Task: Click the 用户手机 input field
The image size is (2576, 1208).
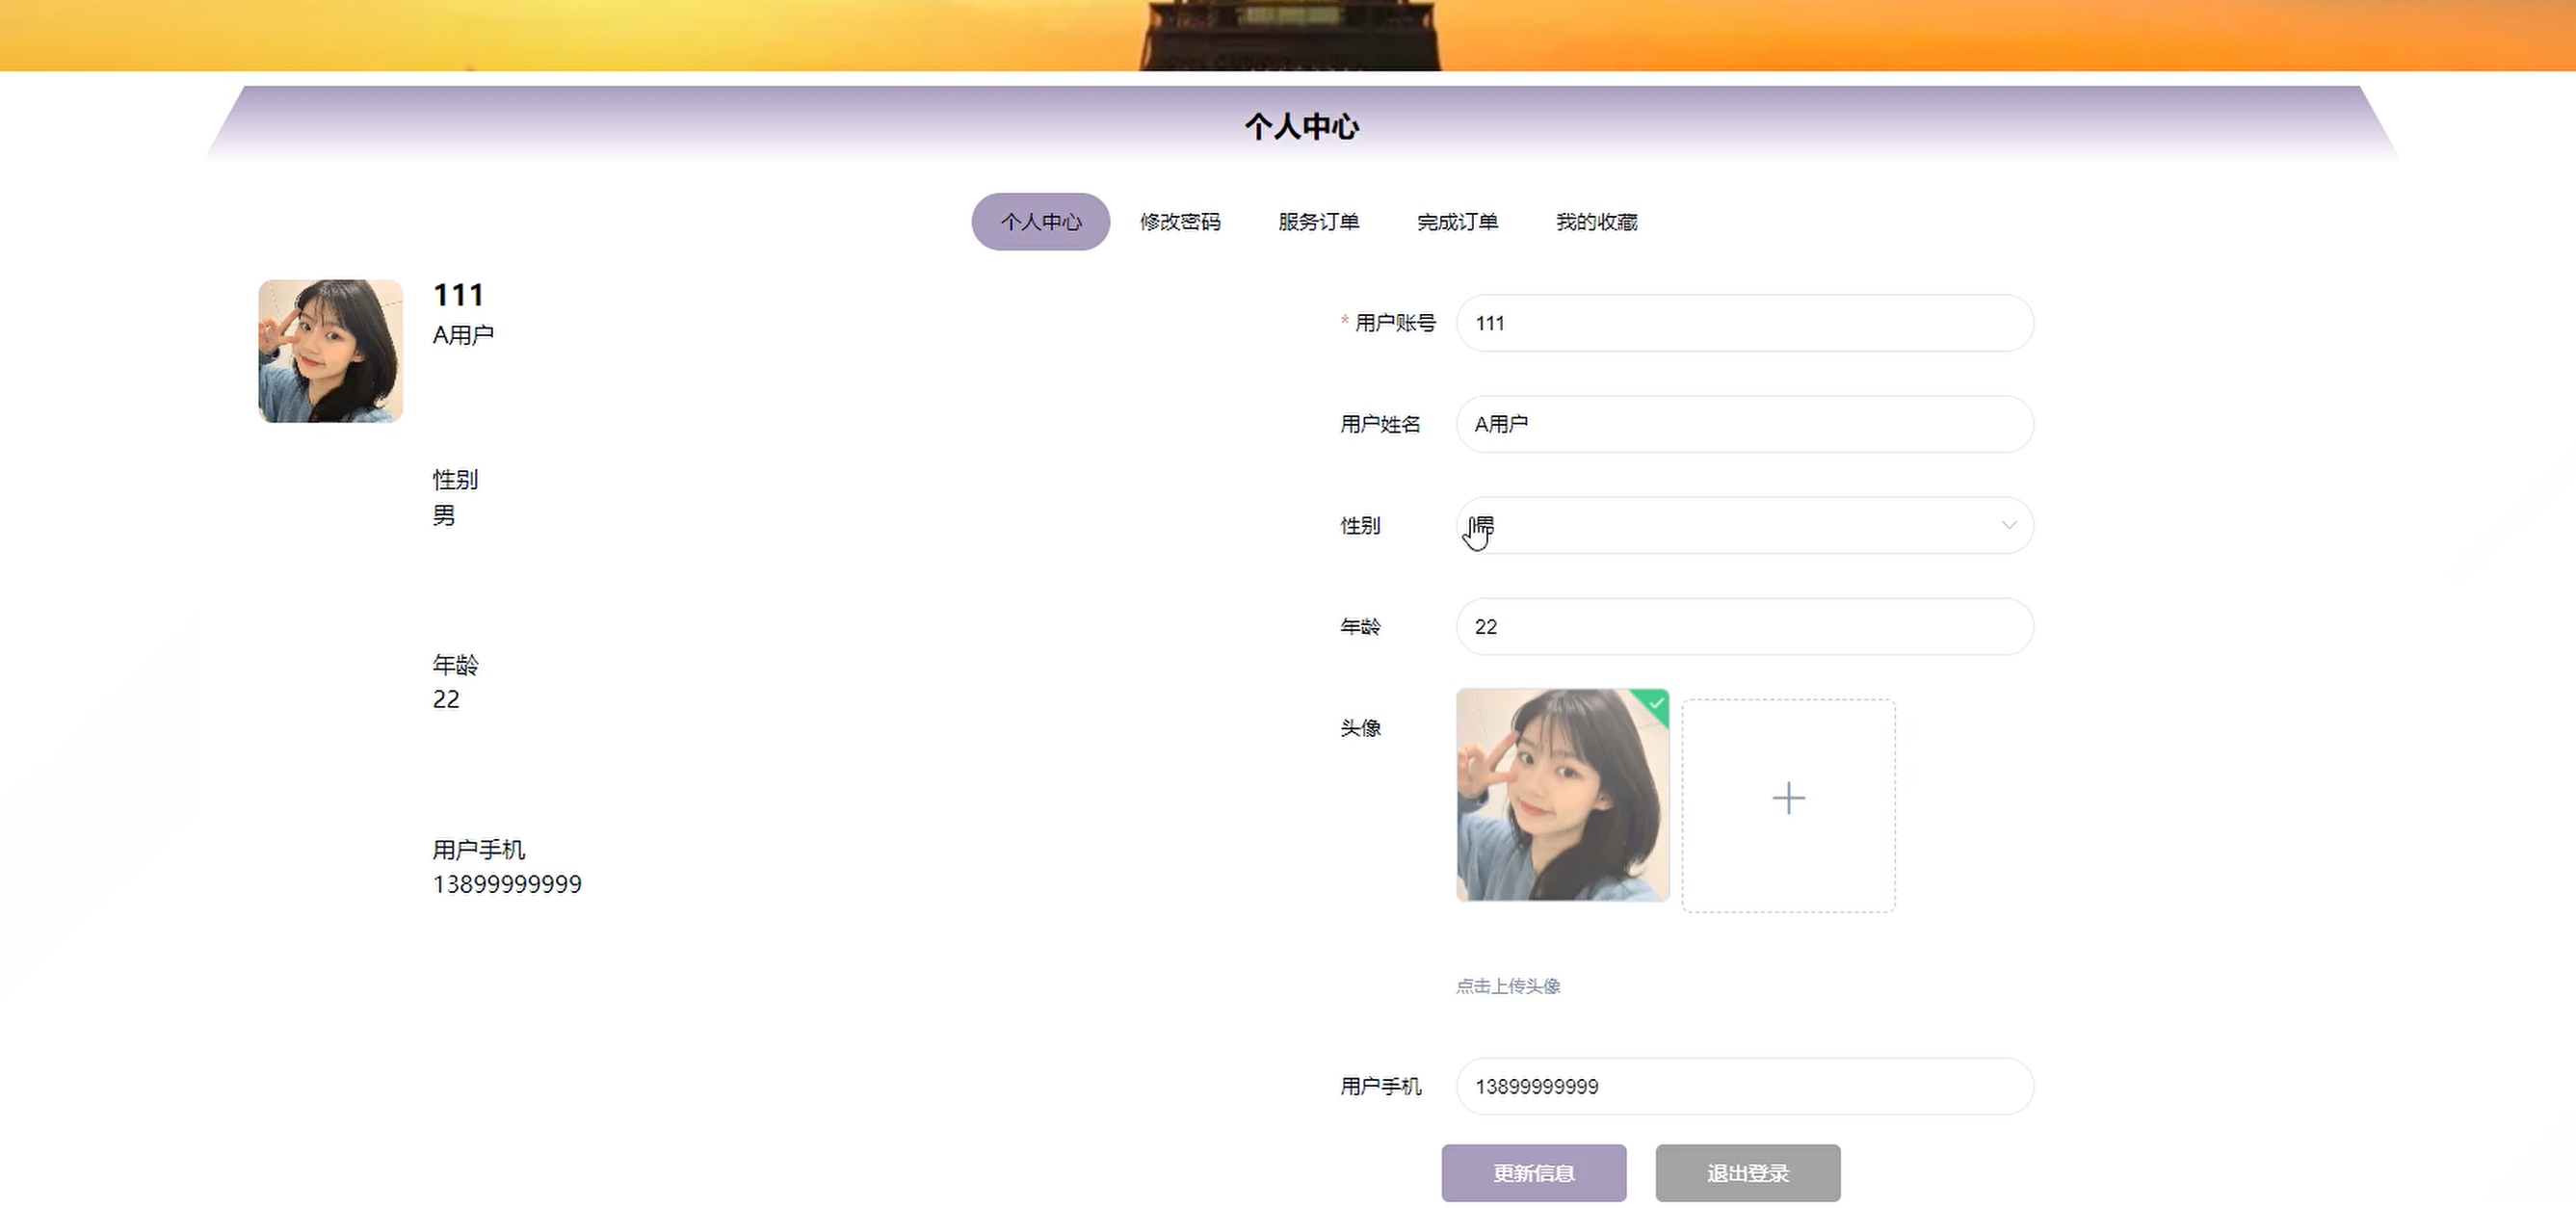Action: tap(1744, 1086)
